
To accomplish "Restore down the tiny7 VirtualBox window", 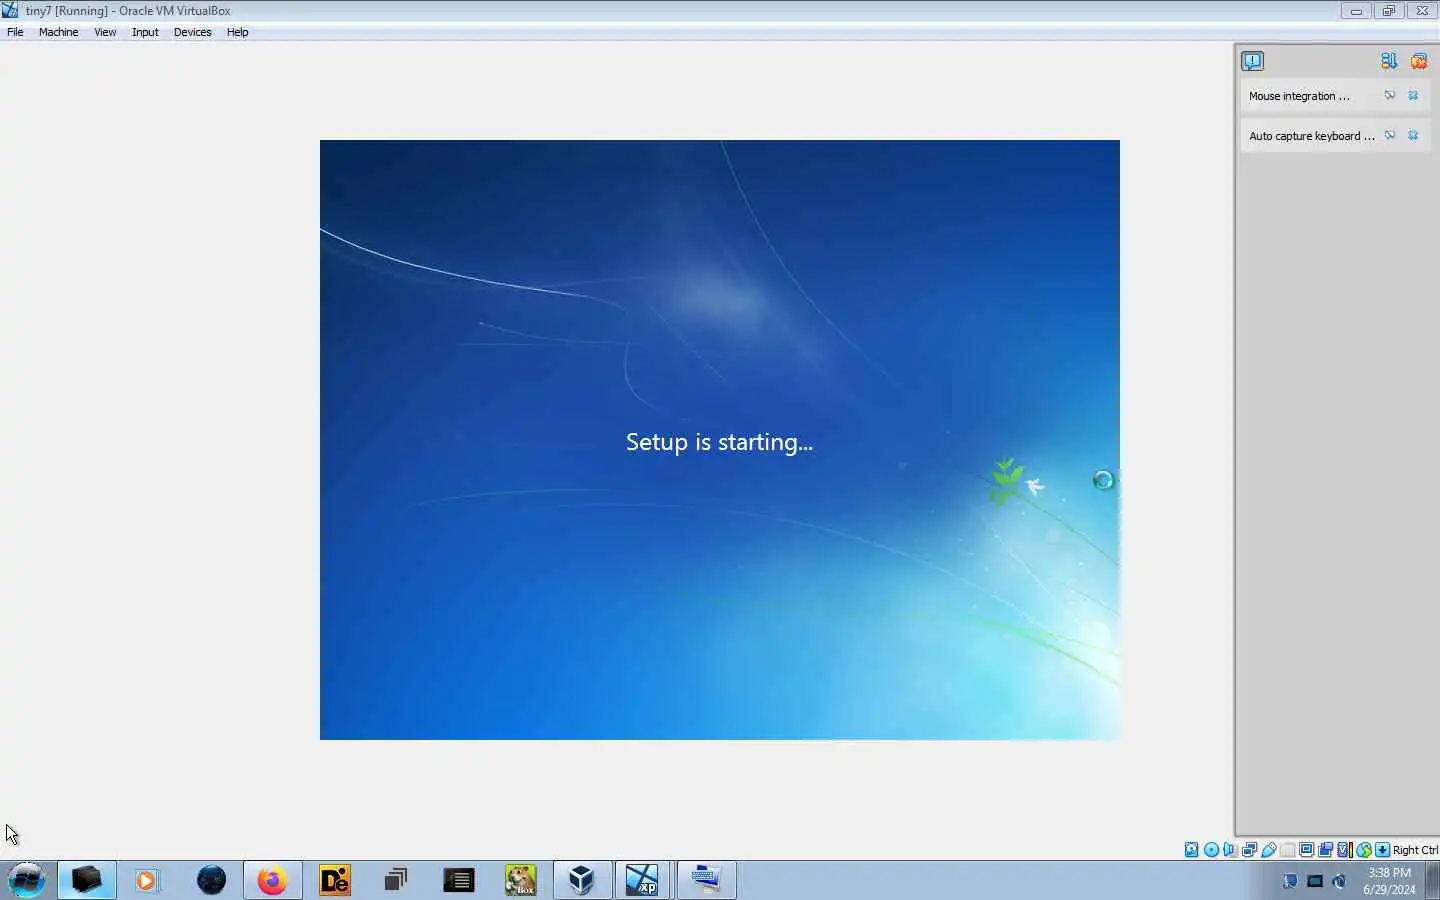I will (x=1389, y=11).
